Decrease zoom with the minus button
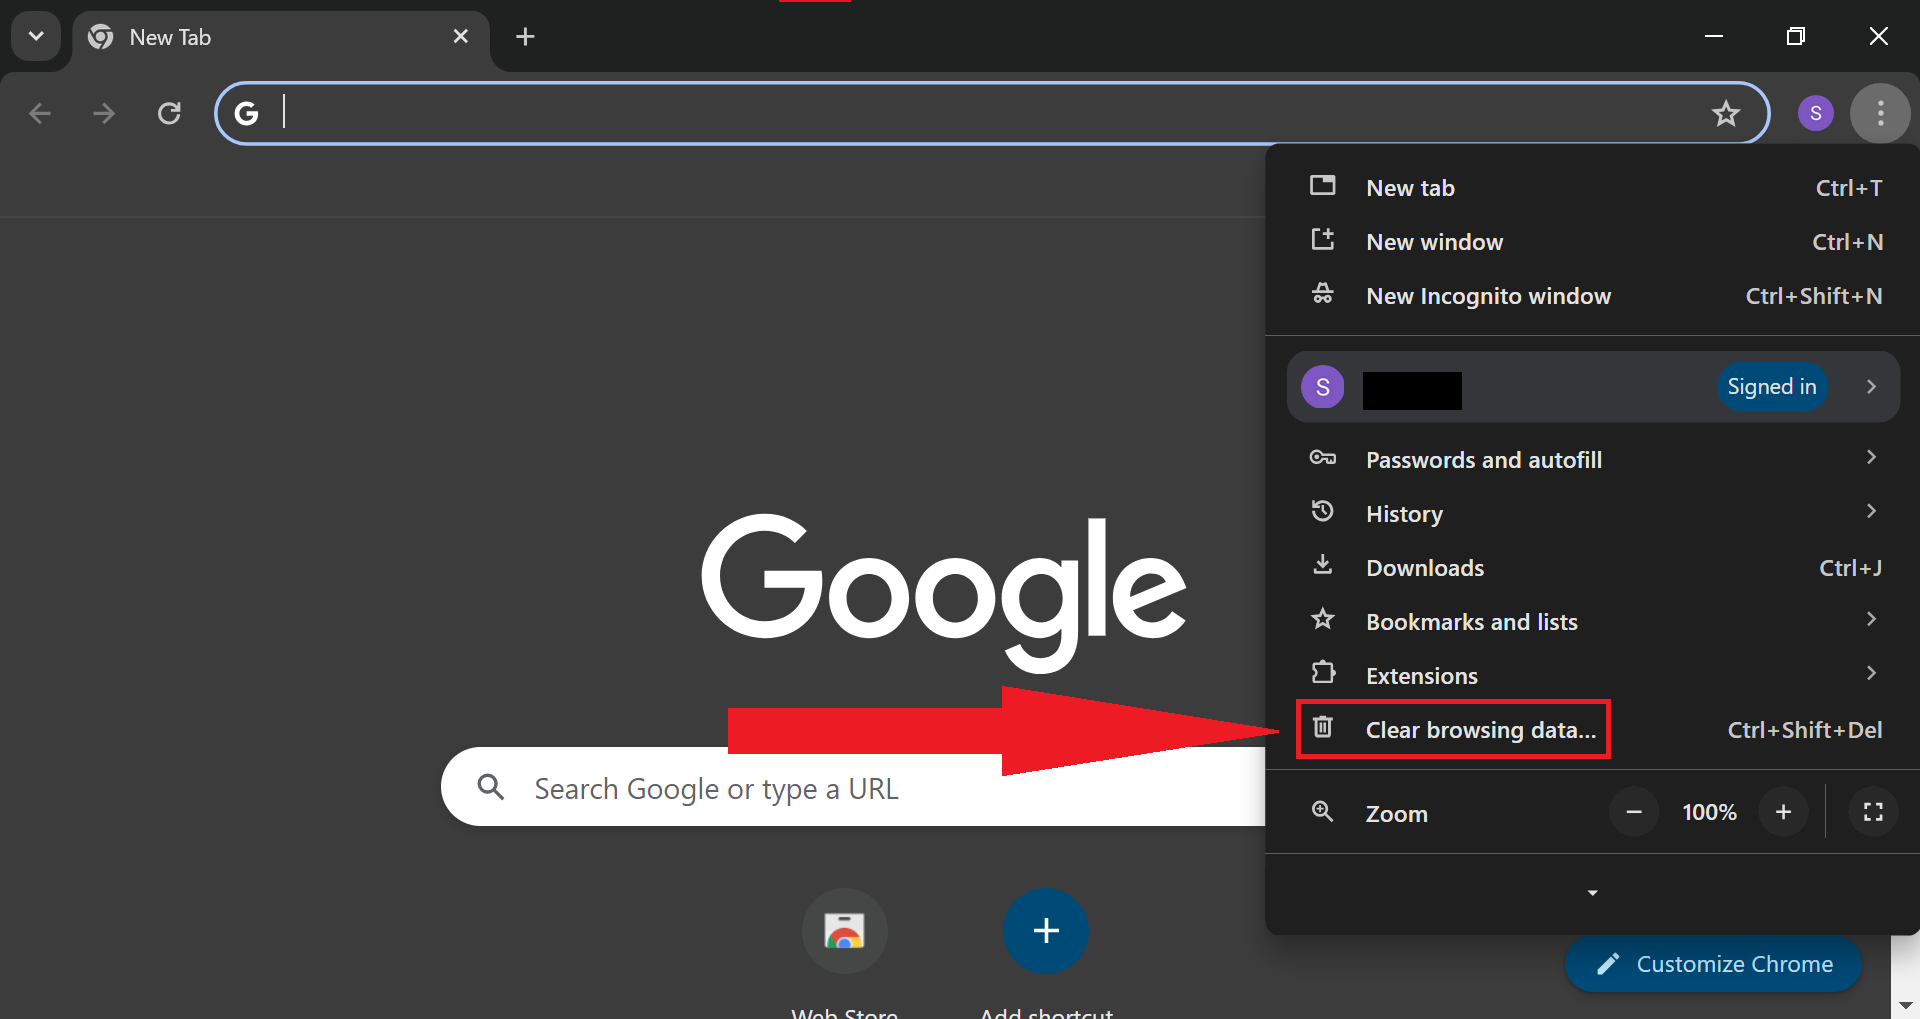1920x1019 pixels. coord(1634,812)
